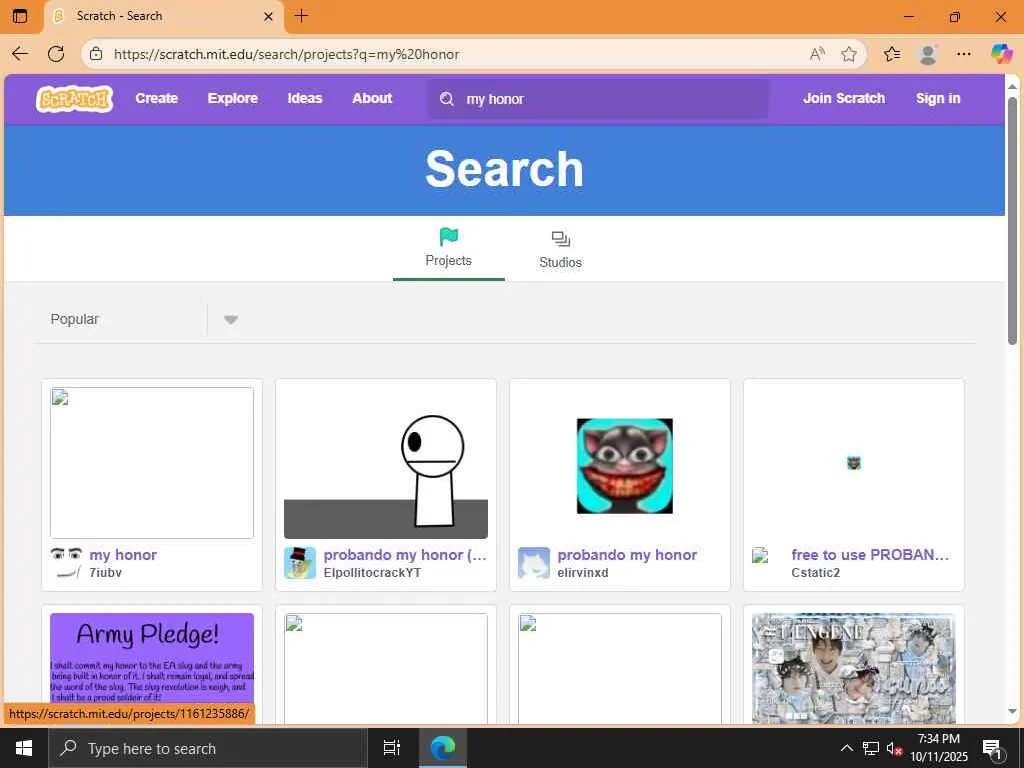The height and width of the screenshot is (768, 1024).
Task: Expand the Popular sort dropdown arrow
Action: click(x=231, y=319)
